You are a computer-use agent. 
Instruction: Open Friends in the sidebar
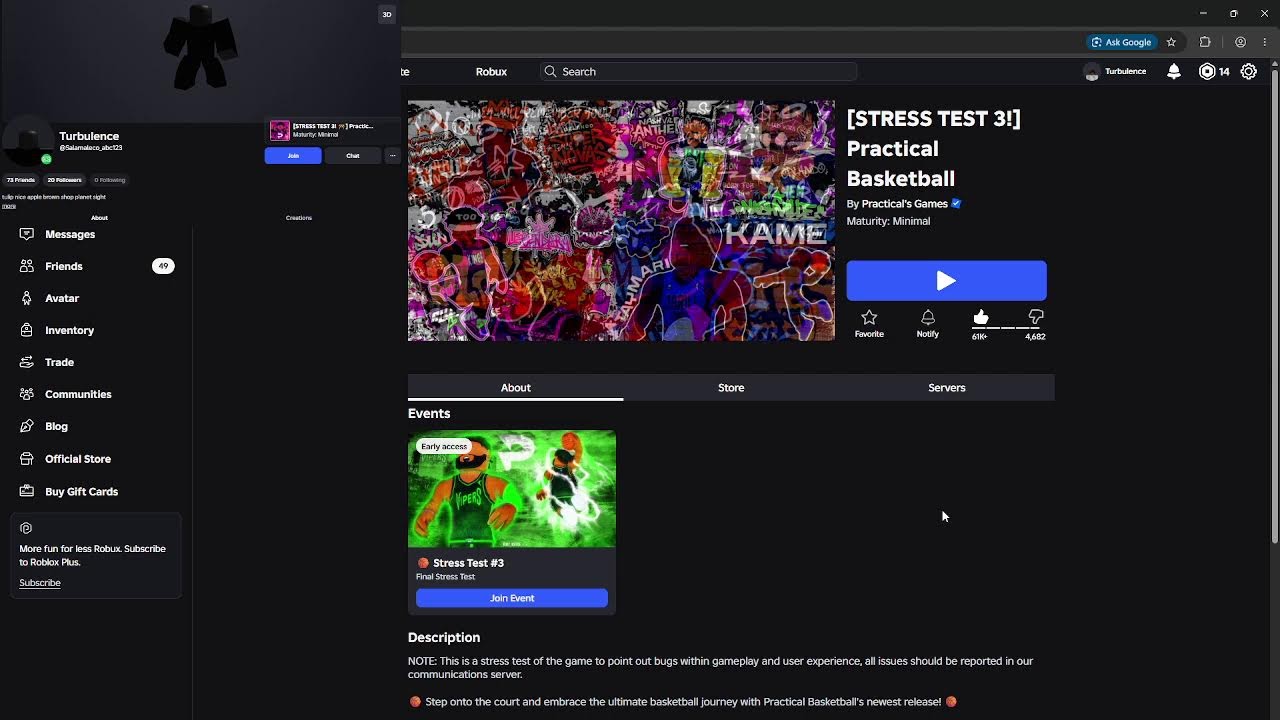pos(52,266)
